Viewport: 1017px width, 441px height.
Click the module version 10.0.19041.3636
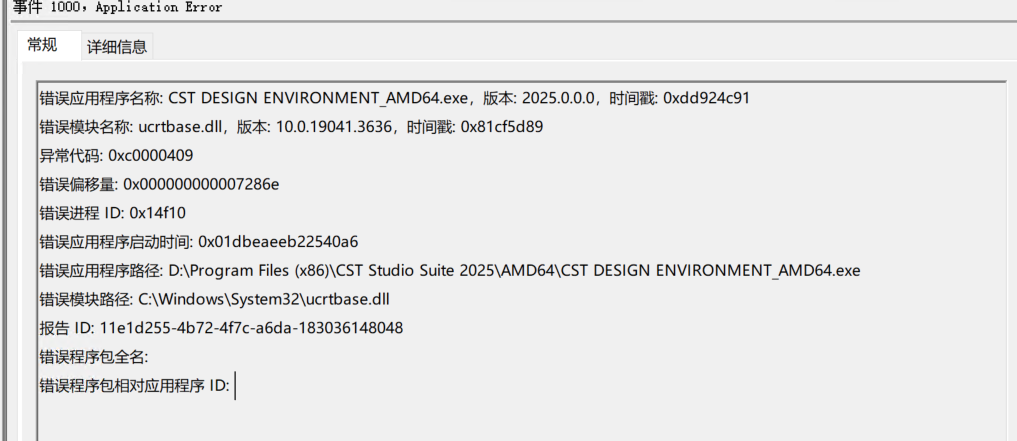[x=334, y=127]
